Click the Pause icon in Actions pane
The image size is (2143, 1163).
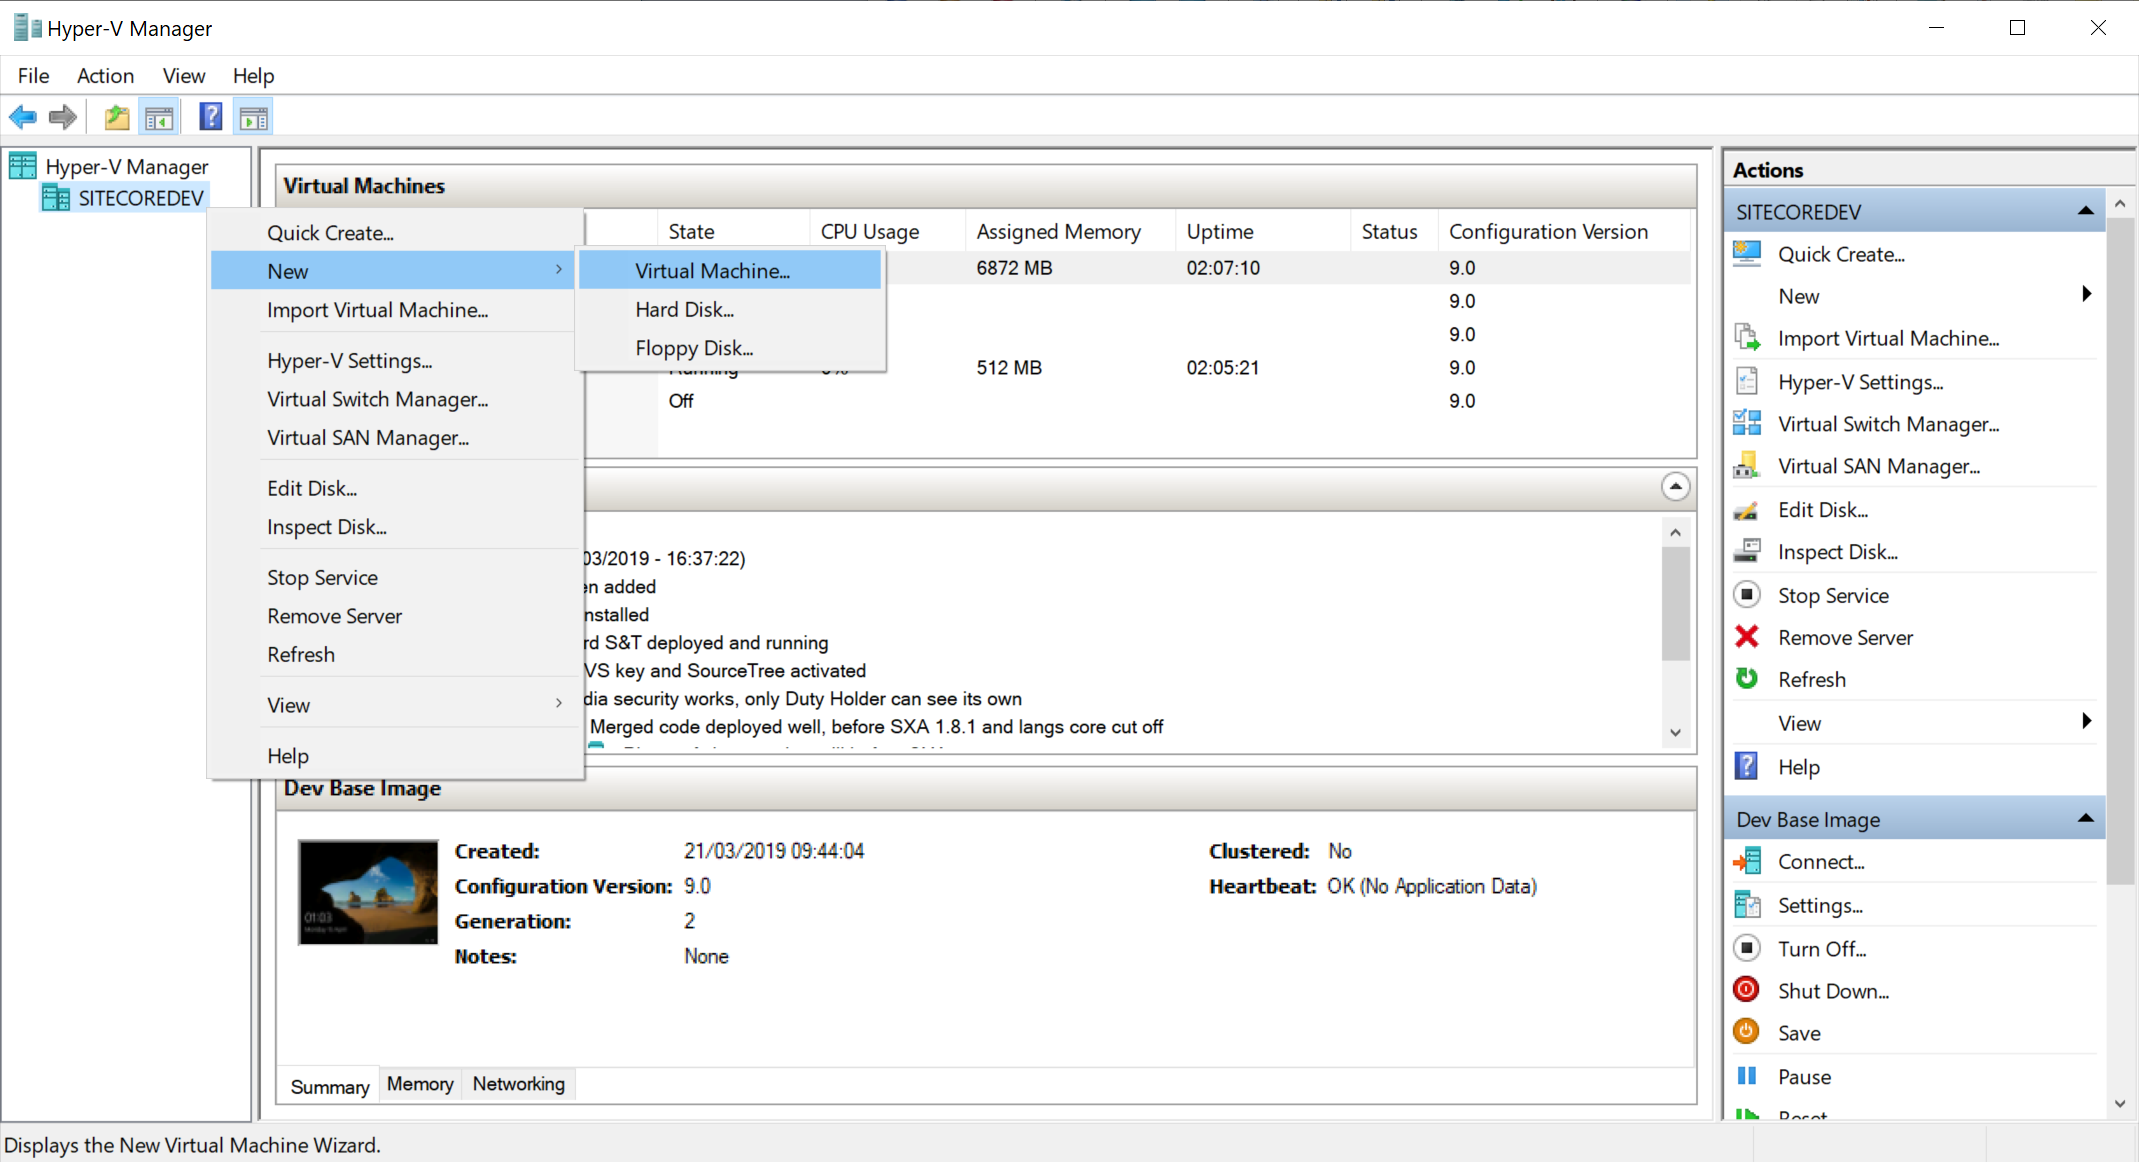tap(1747, 1076)
